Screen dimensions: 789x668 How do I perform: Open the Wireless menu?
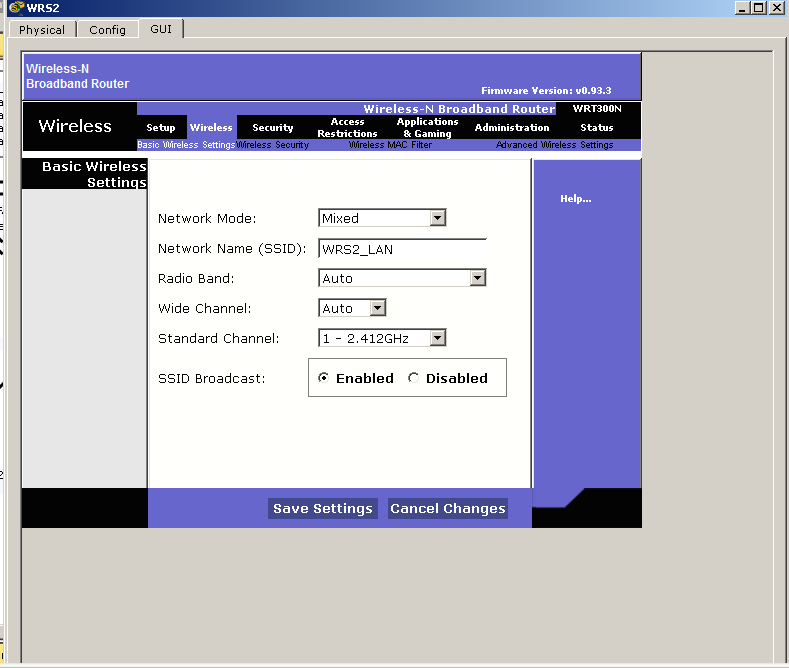(x=211, y=128)
